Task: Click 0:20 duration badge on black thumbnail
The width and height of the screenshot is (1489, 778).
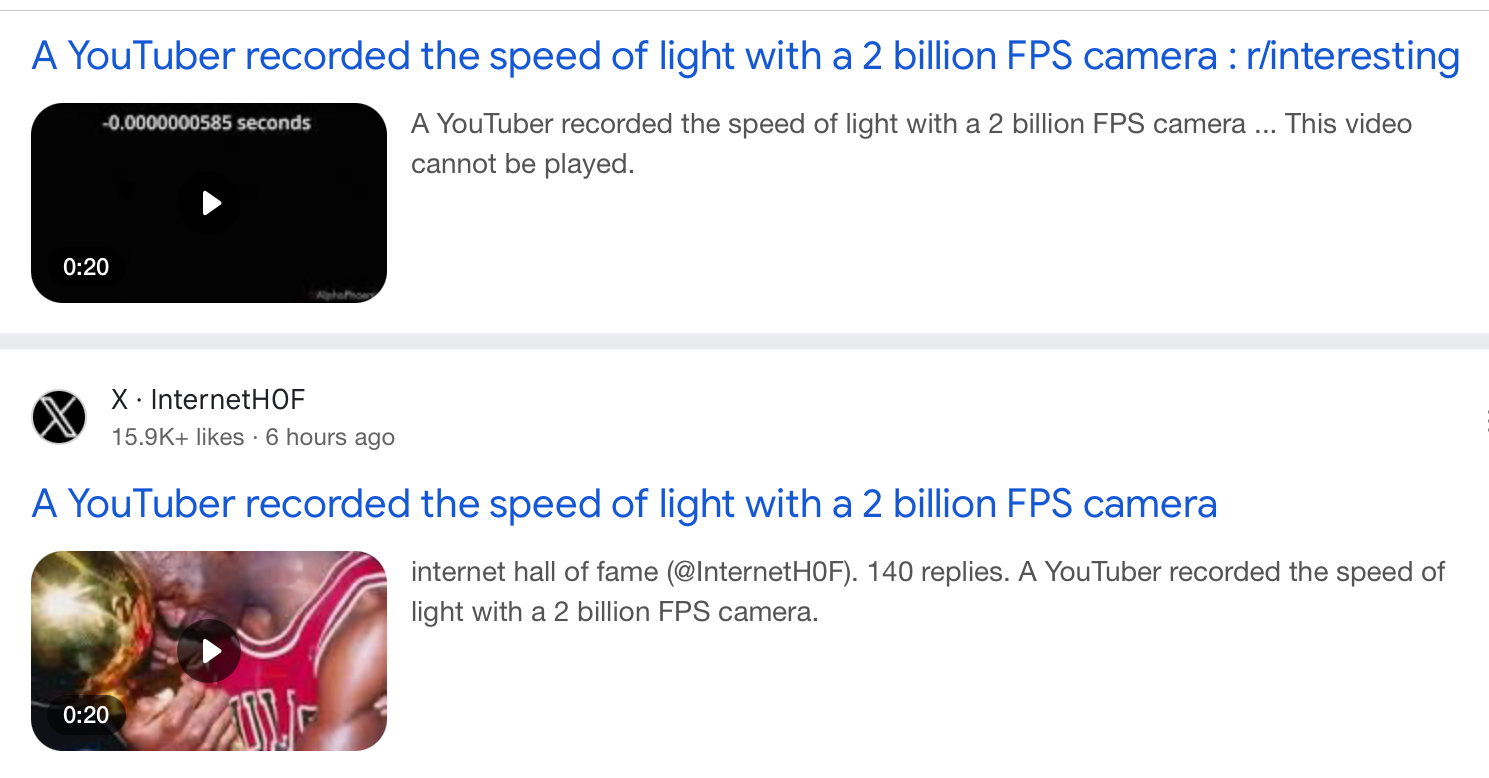Action: tap(86, 267)
